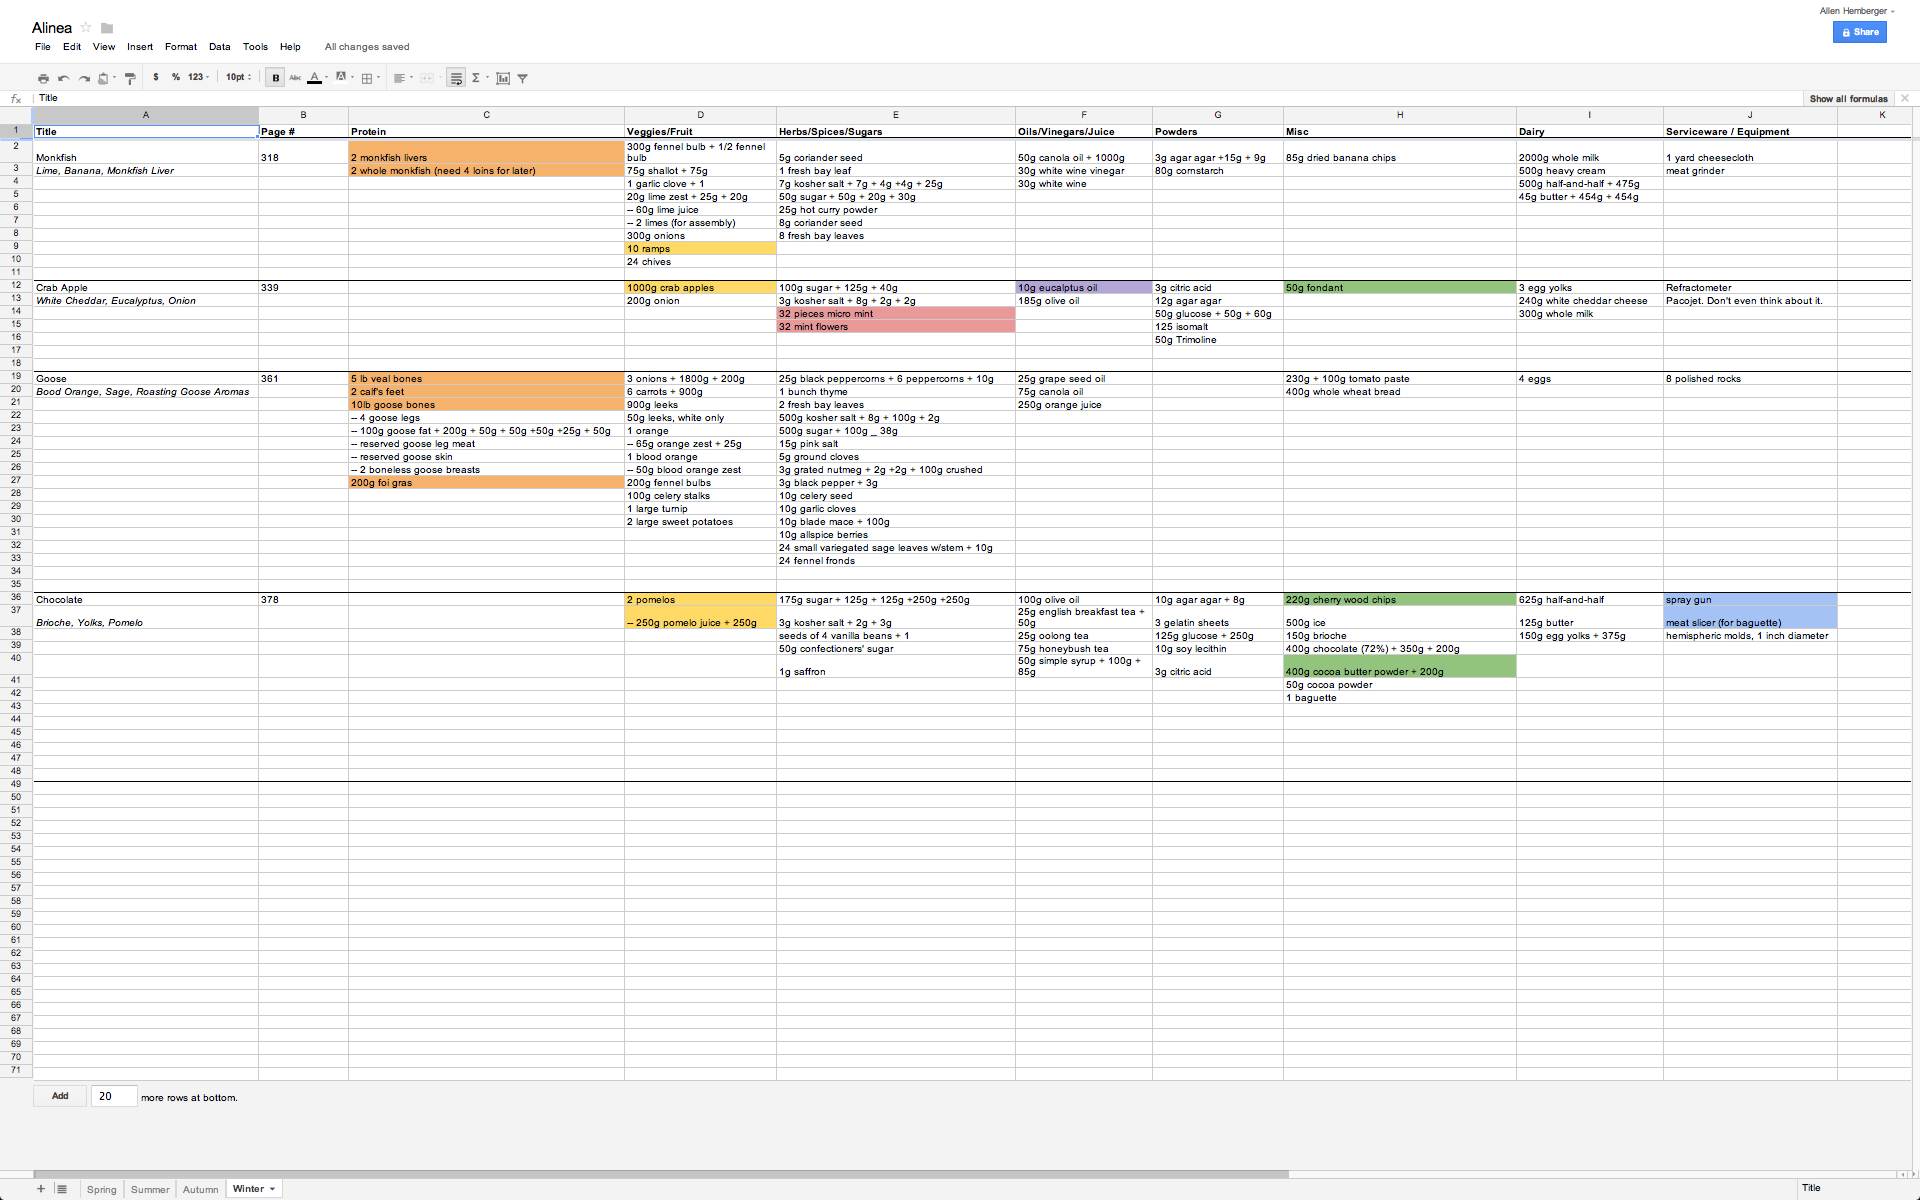Select the Paint format roller icon
The width and height of the screenshot is (1920, 1200).
130,78
